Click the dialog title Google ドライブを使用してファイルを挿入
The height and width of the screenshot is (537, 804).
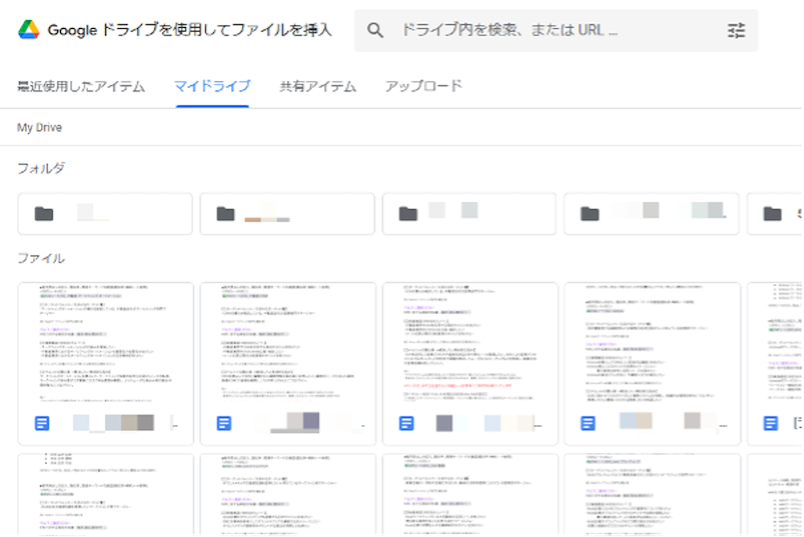tap(190, 30)
